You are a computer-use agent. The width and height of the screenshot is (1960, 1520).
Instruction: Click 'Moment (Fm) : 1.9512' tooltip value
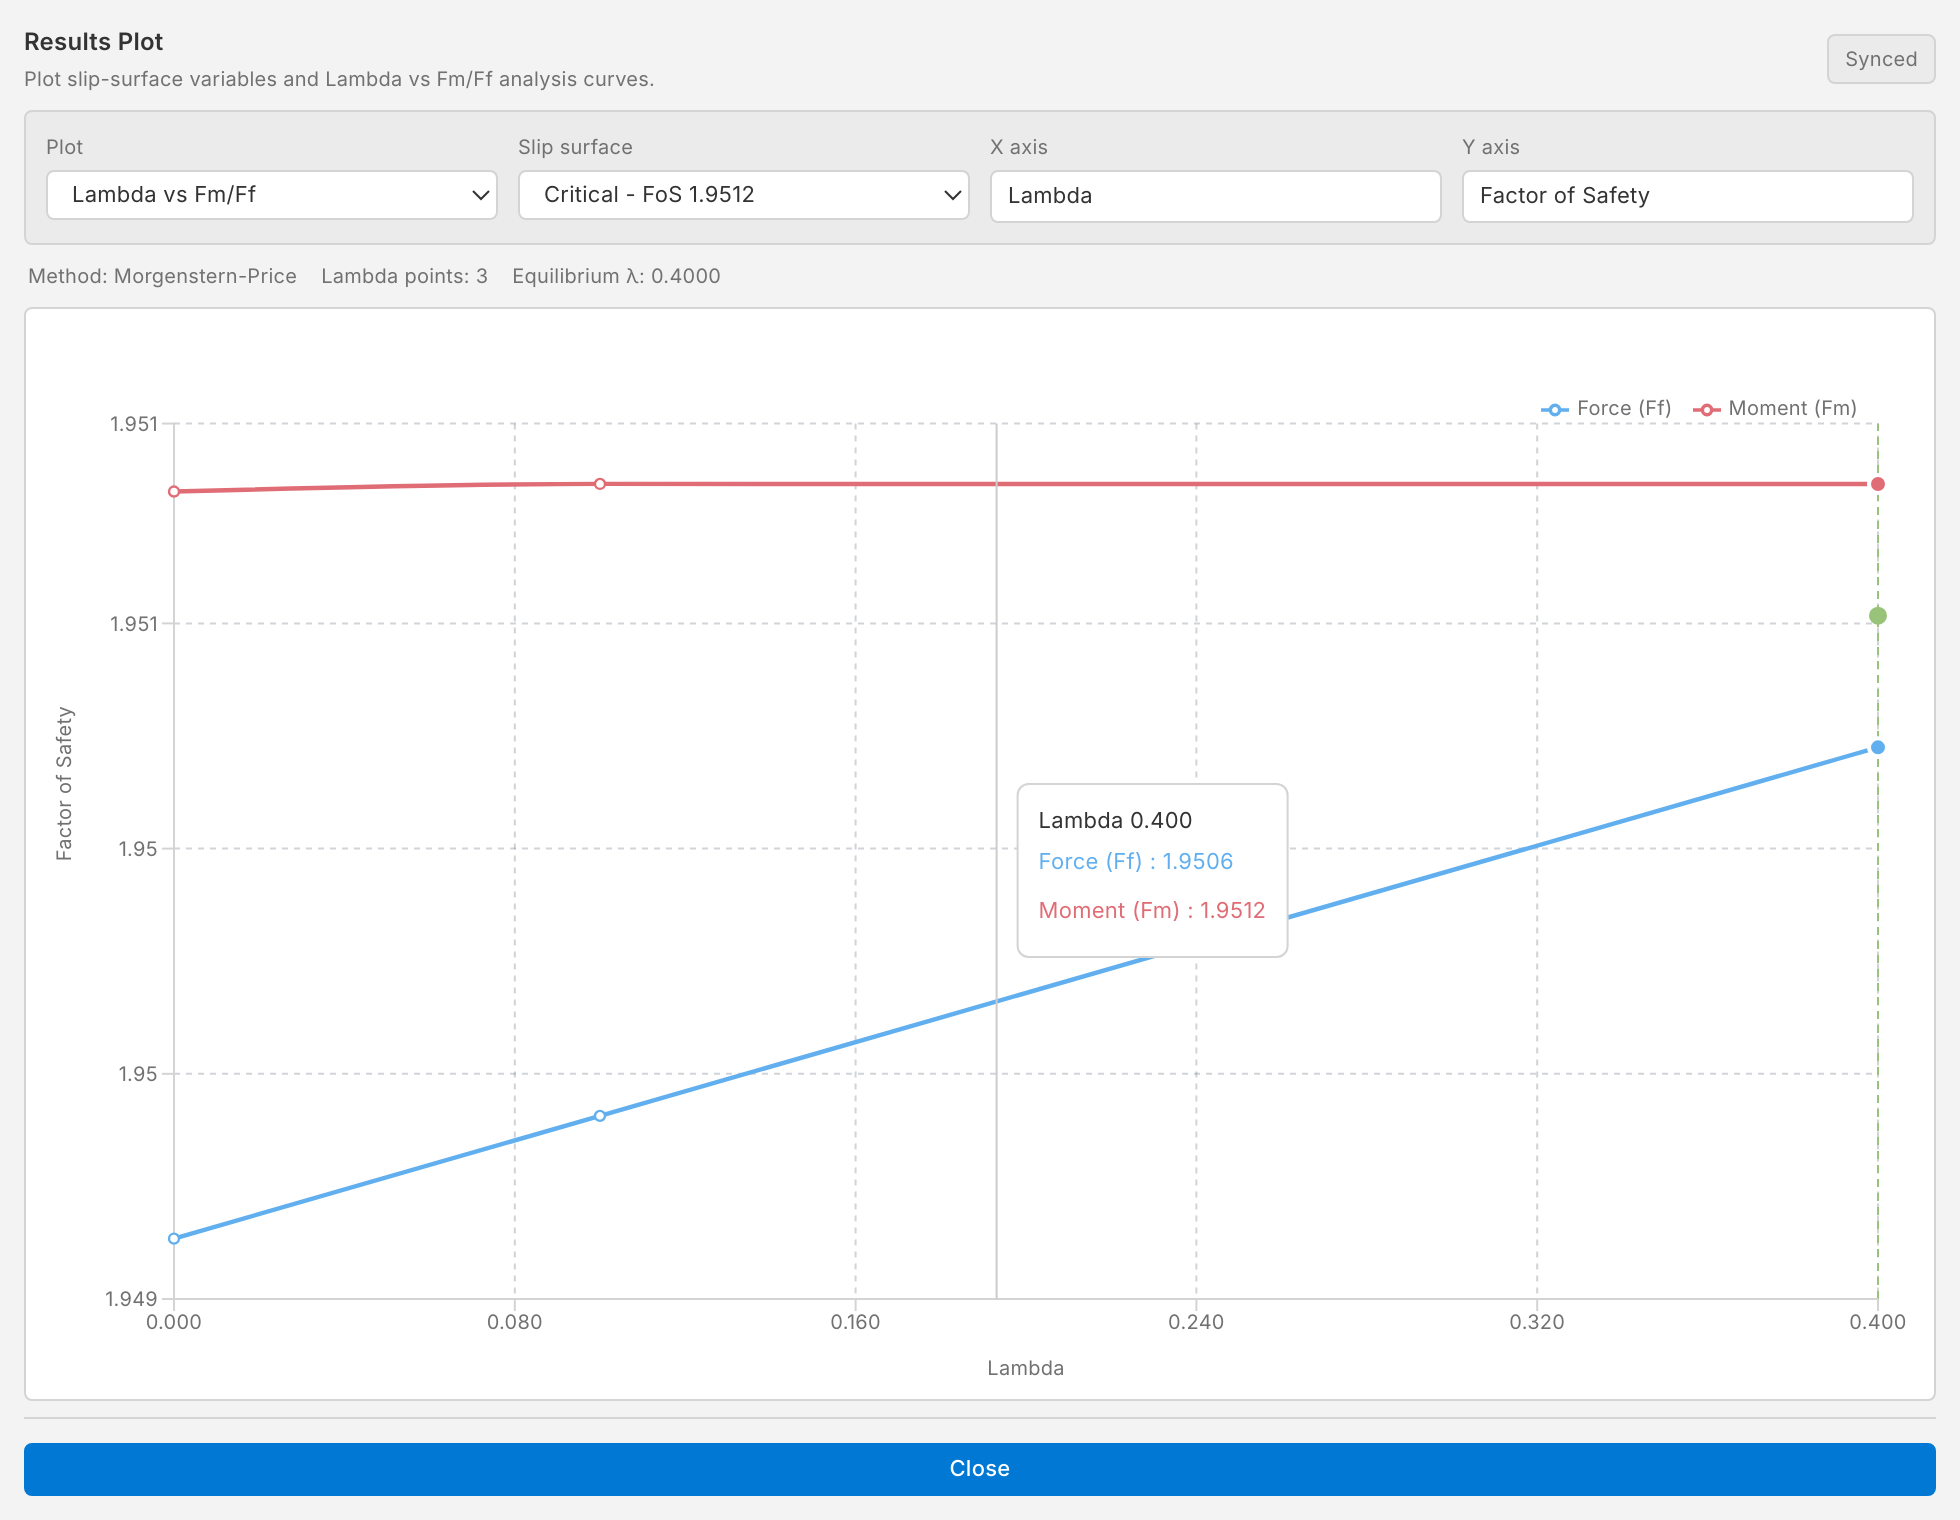[1151, 910]
